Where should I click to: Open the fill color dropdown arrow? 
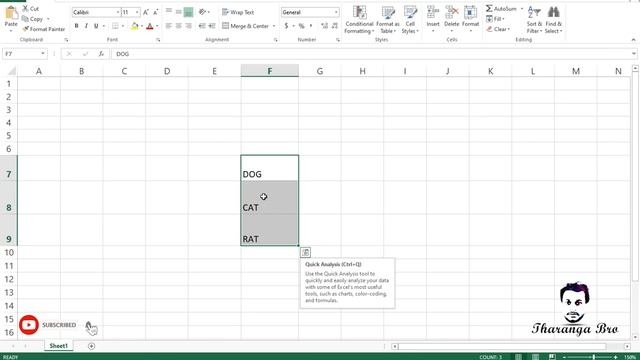142,26
